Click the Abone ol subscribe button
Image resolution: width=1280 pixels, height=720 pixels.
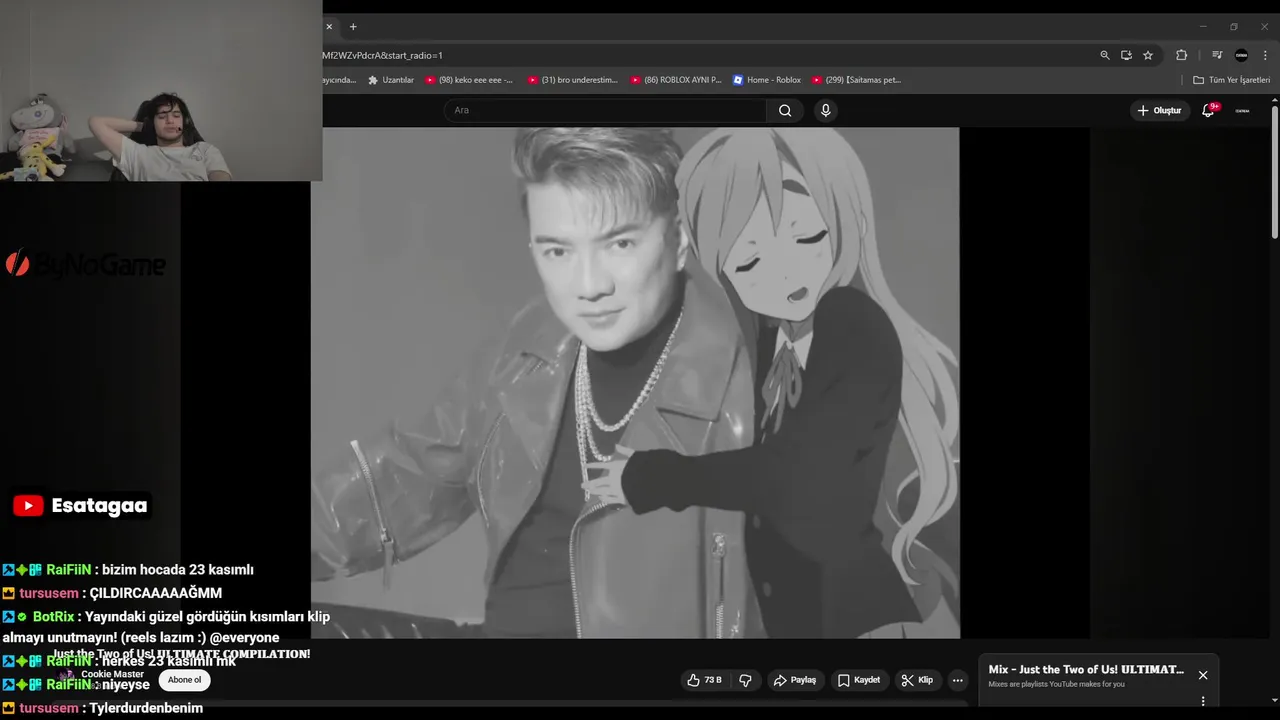coord(184,680)
